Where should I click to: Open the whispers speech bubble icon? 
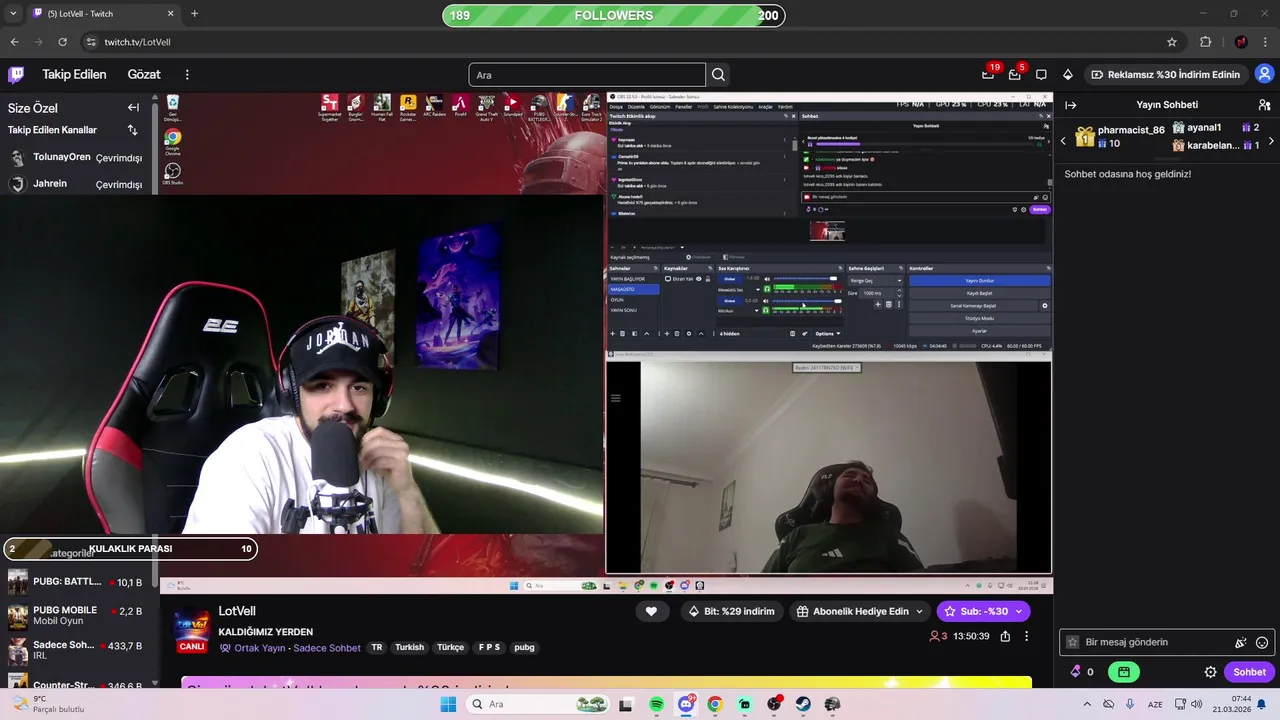[x=1041, y=74]
